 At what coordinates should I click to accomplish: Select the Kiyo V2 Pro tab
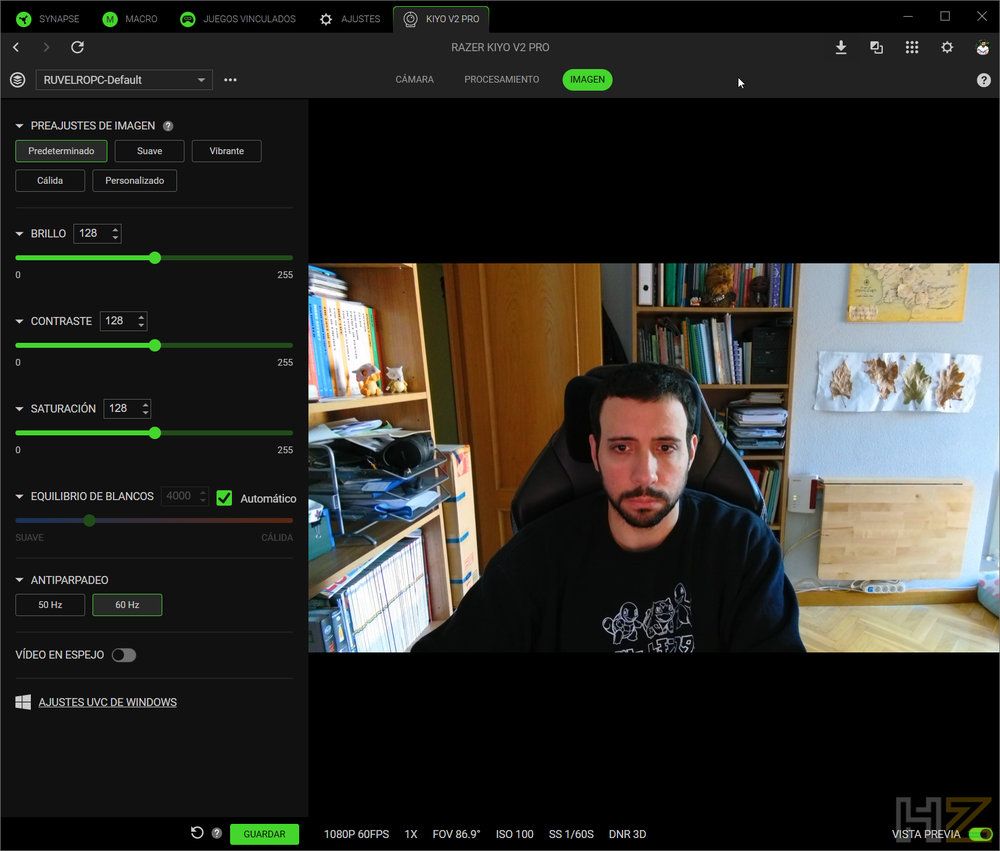coord(441,19)
